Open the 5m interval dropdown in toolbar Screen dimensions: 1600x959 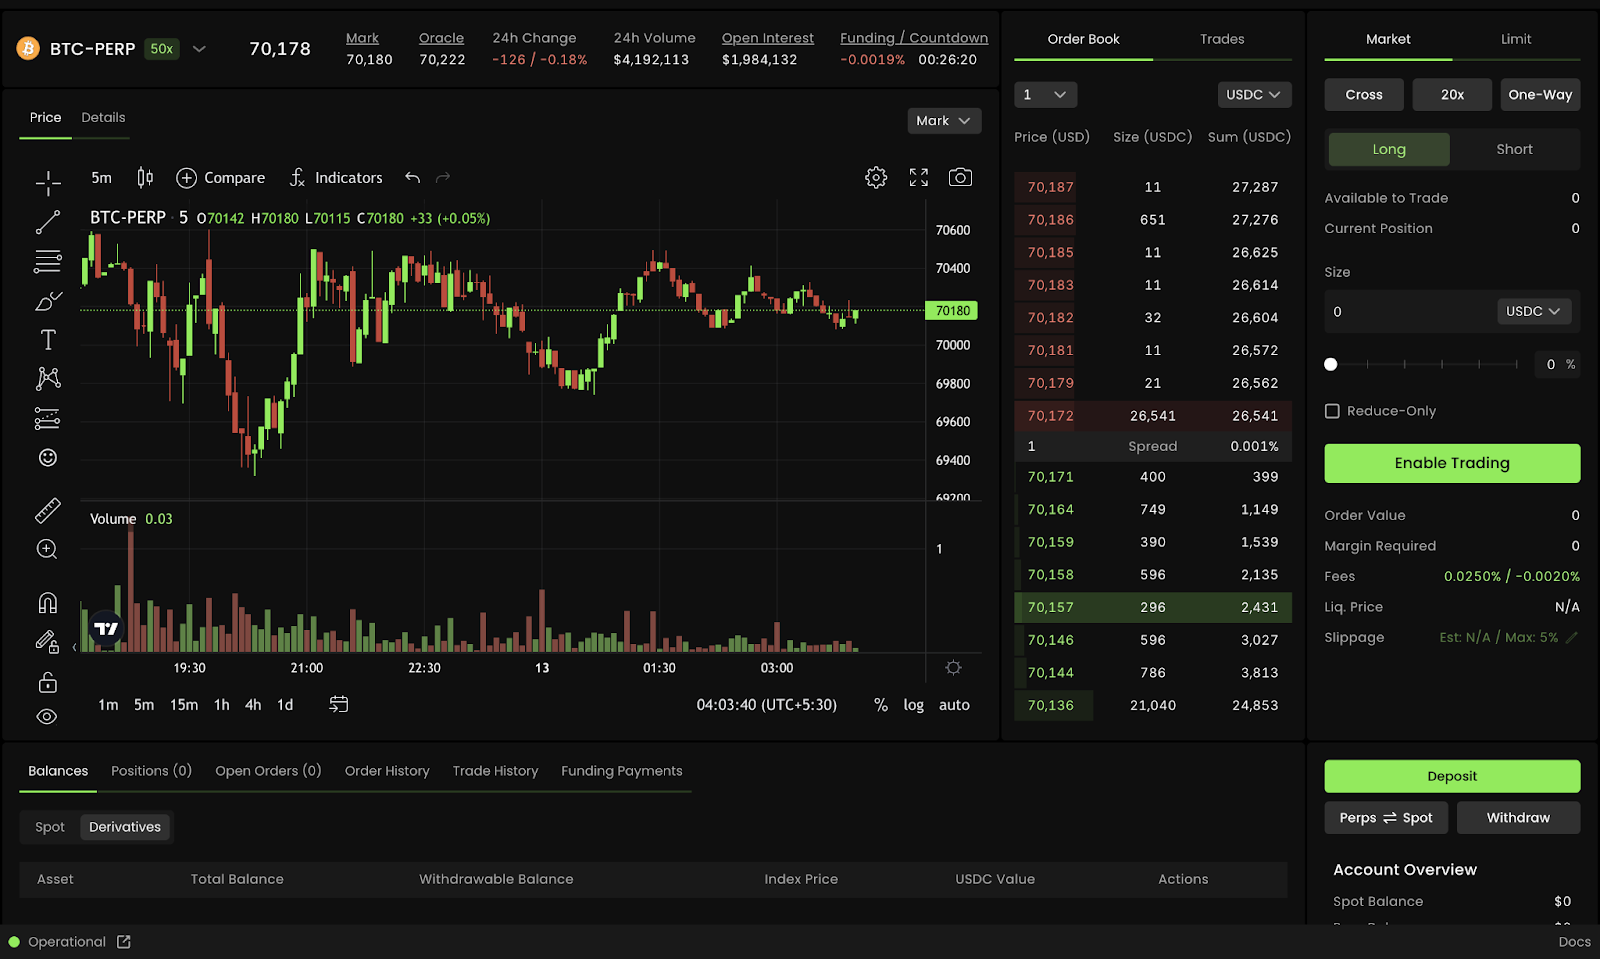coord(102,178)
